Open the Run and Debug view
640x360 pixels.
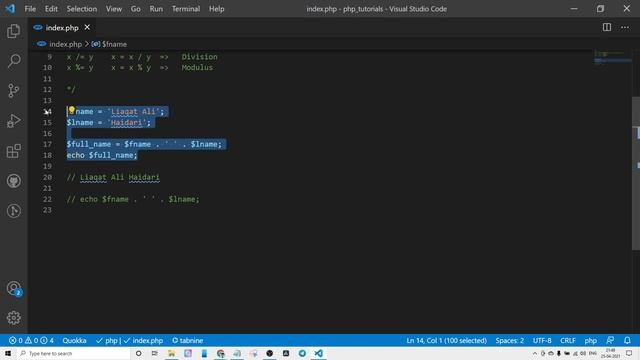(x=13, y=121)
